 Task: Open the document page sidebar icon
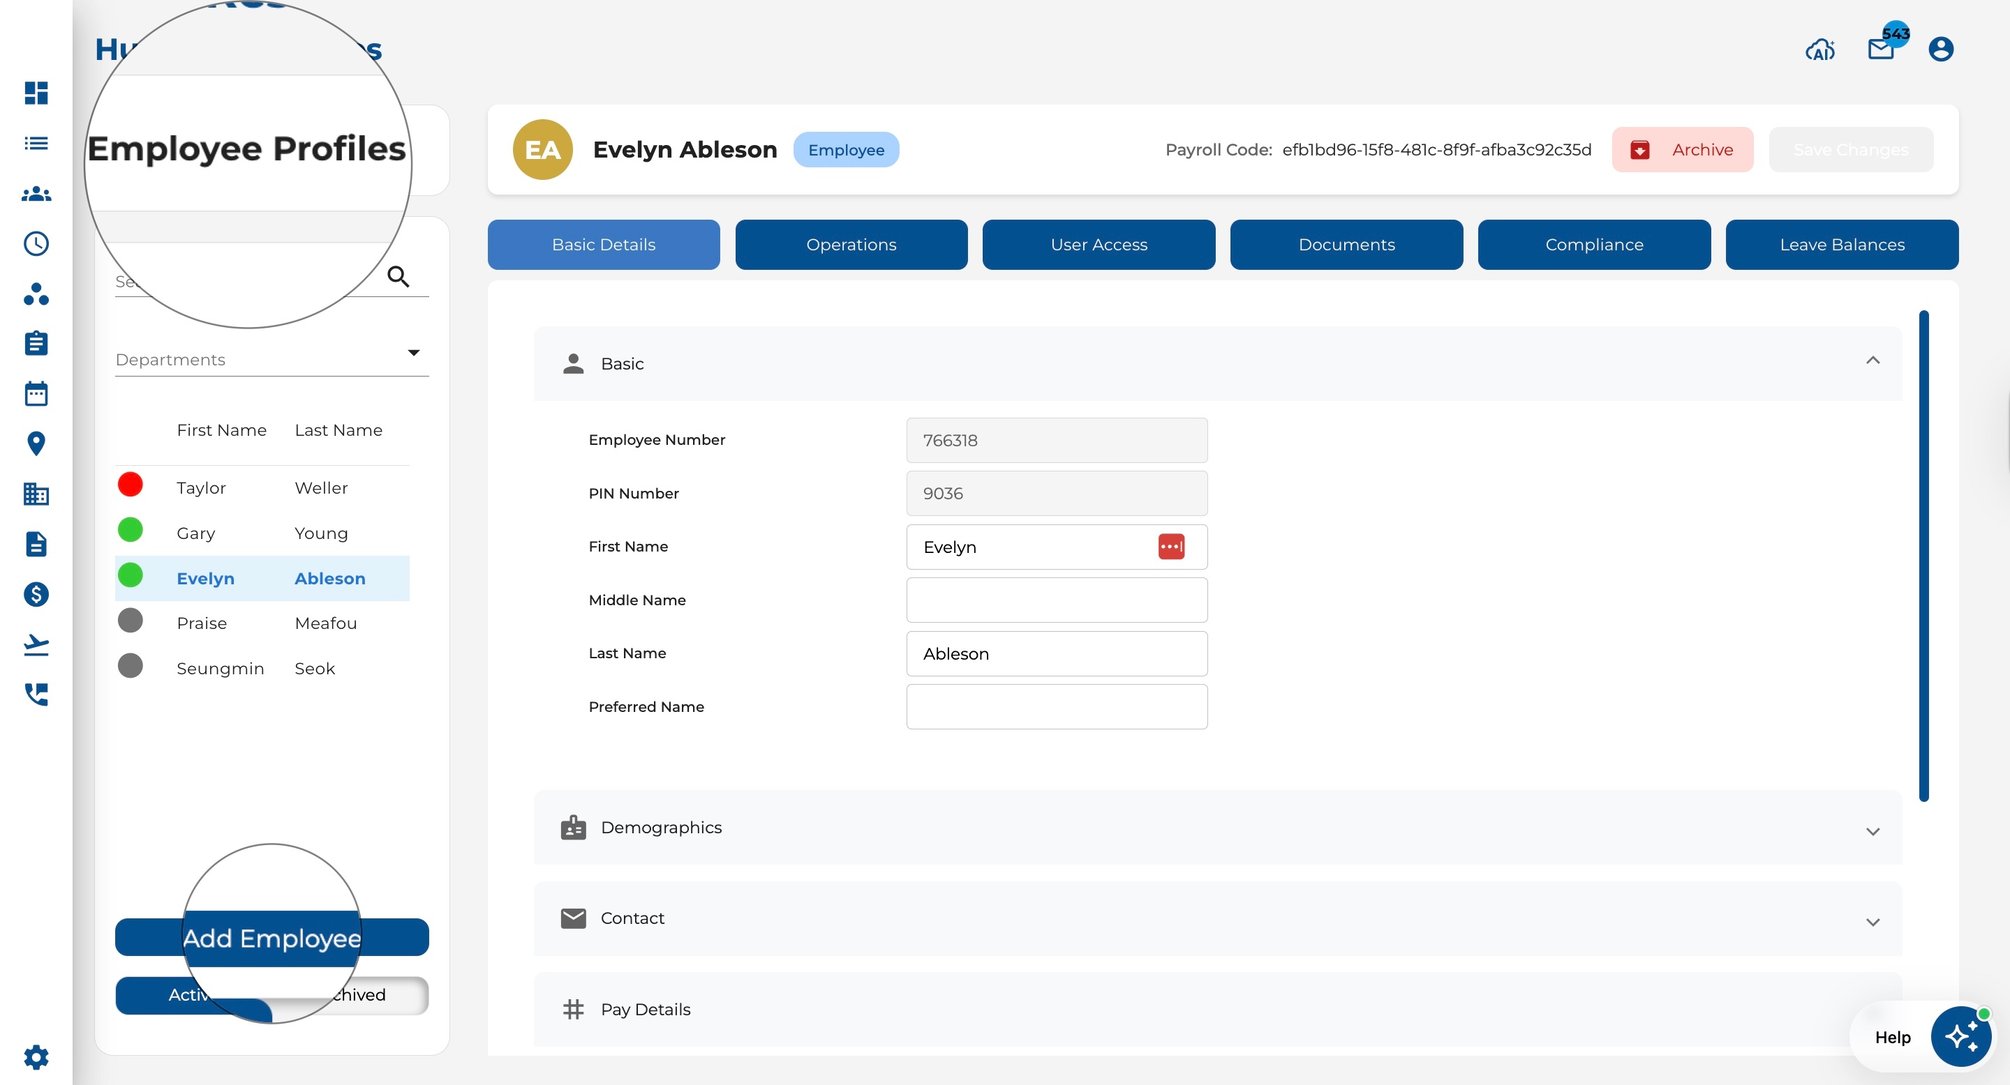tap(36, 544)
